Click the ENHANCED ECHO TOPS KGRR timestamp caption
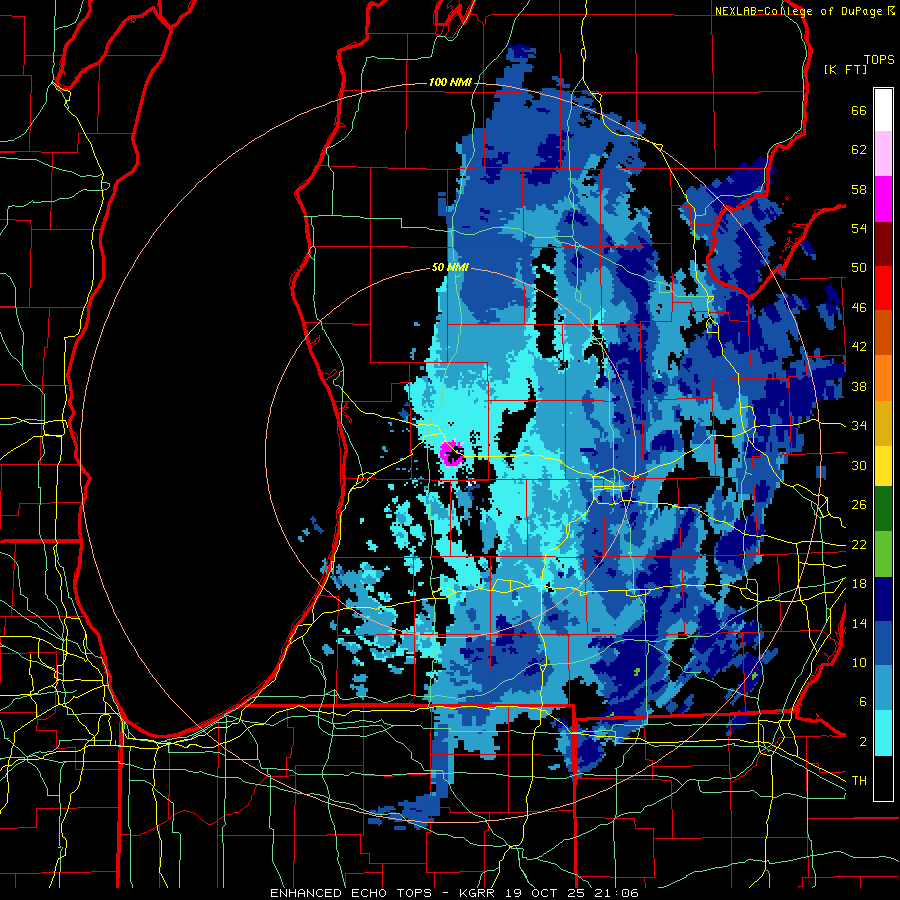Image resolution: width=900 pixels, height=900 pixels. (x=454, y=893)
